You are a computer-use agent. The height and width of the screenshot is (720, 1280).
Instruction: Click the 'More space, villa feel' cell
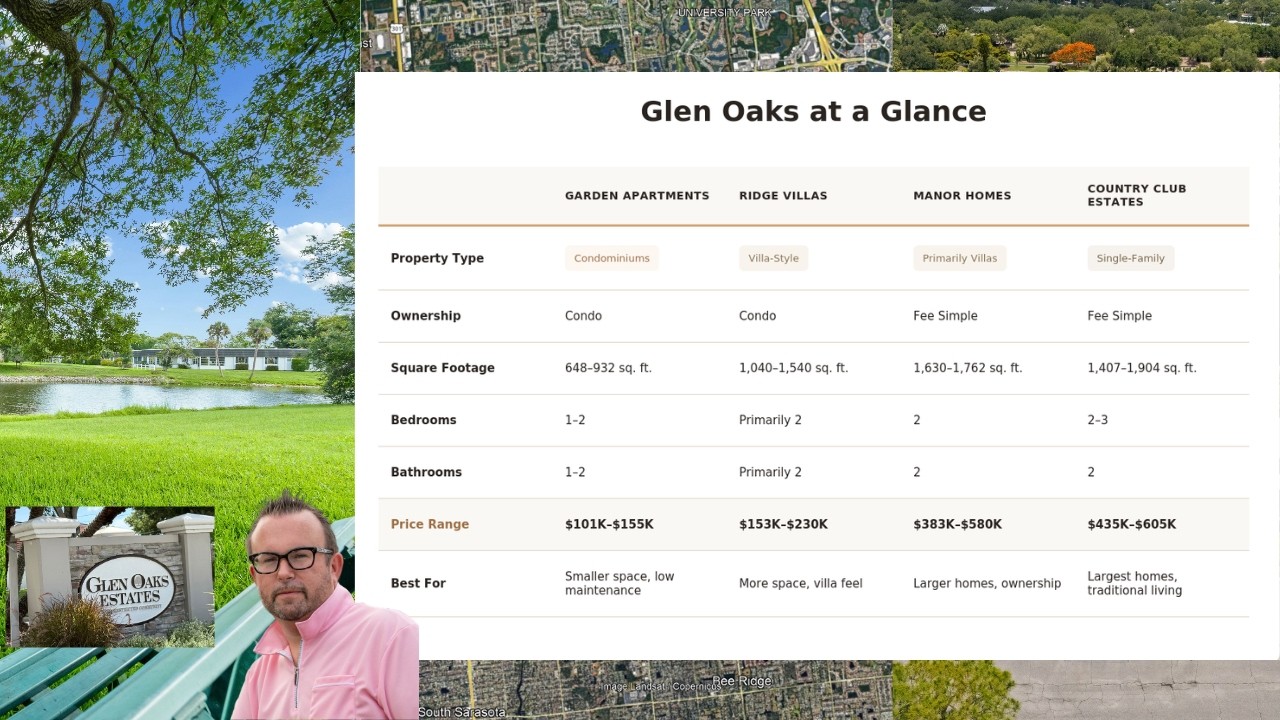pyautogui.click(x=800, y=583)
